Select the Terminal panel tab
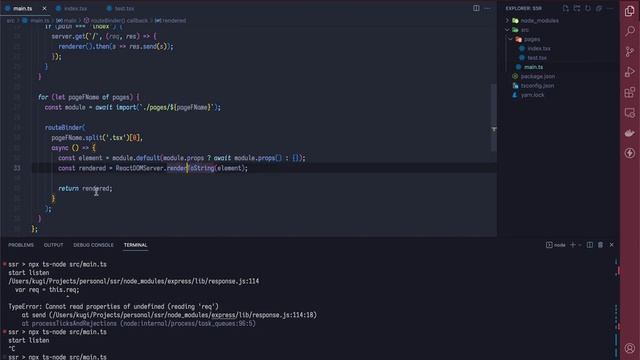The image size is (640, 360). (x=136, y=245)
